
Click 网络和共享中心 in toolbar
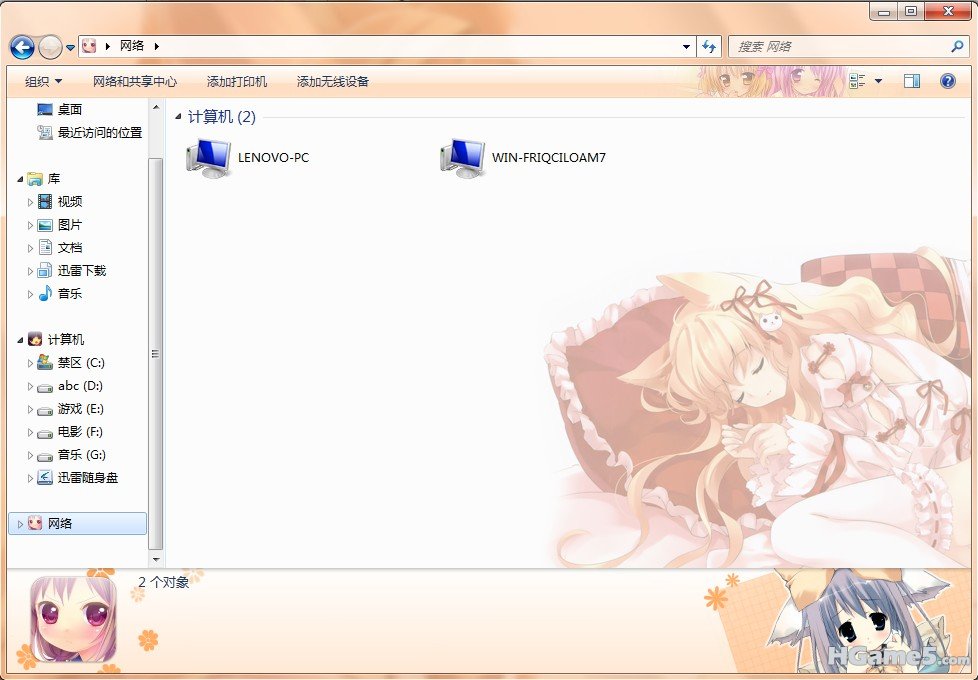pos(135,81)
